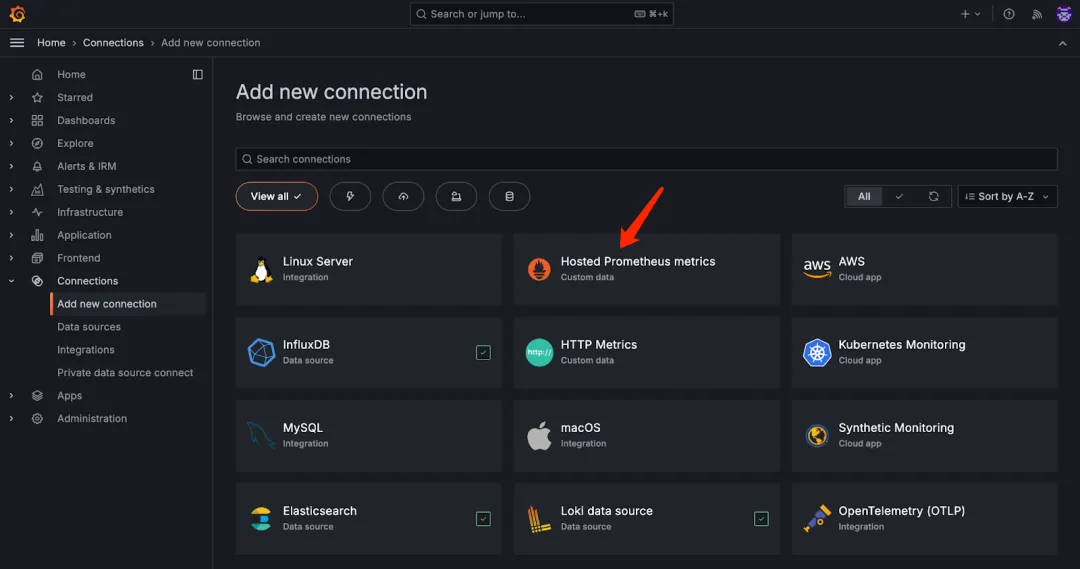
Task: Open the MySQL integration card
Action: pyautogui.click(x=368, y=435)
